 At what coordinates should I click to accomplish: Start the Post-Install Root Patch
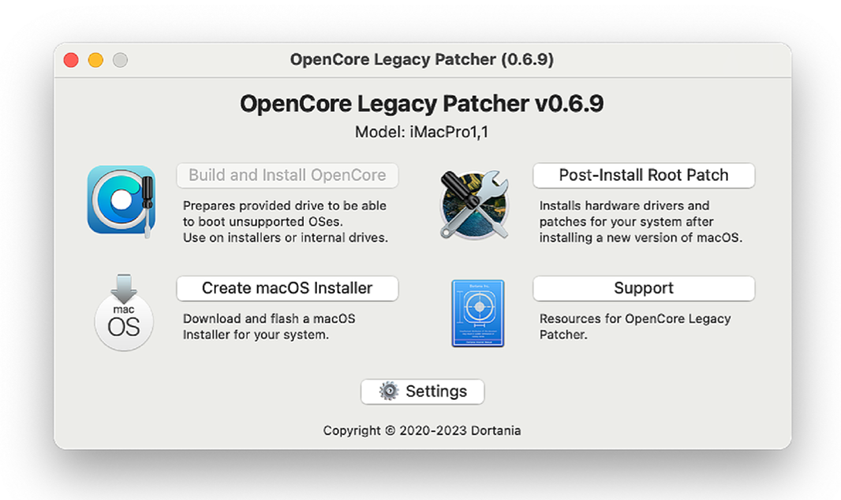pos(643,175)
